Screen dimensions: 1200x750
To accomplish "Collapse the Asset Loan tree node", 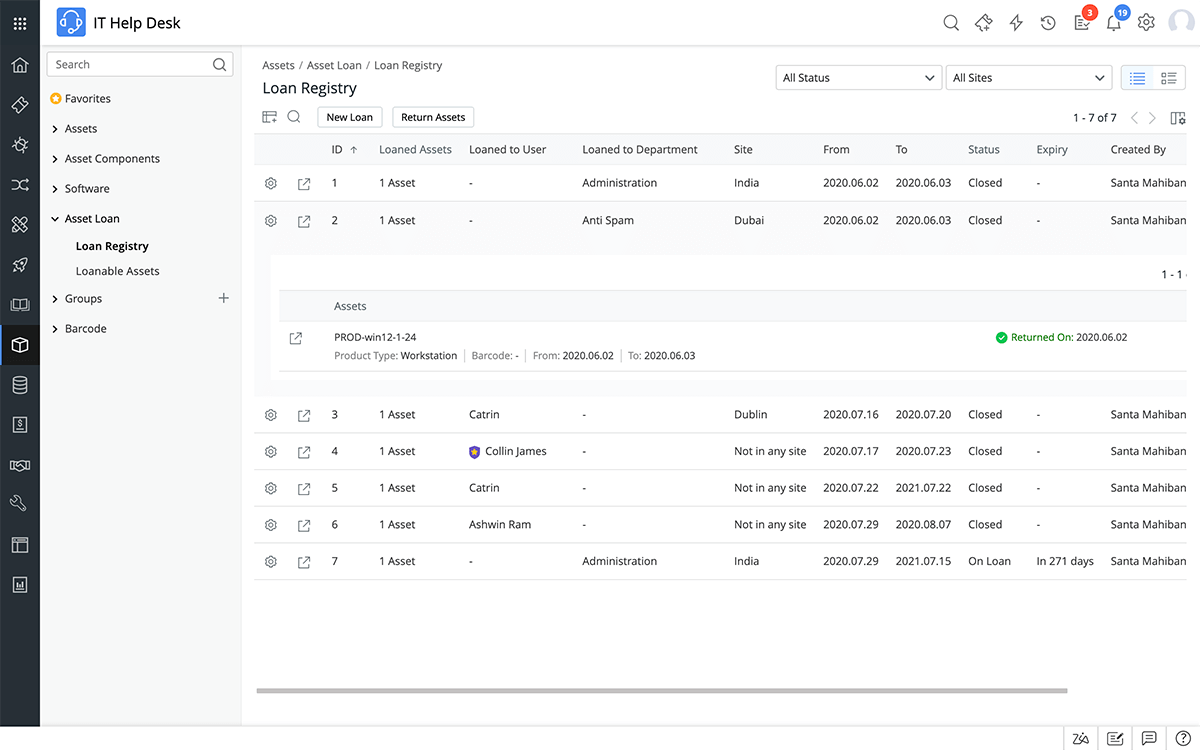I will 55,219.
